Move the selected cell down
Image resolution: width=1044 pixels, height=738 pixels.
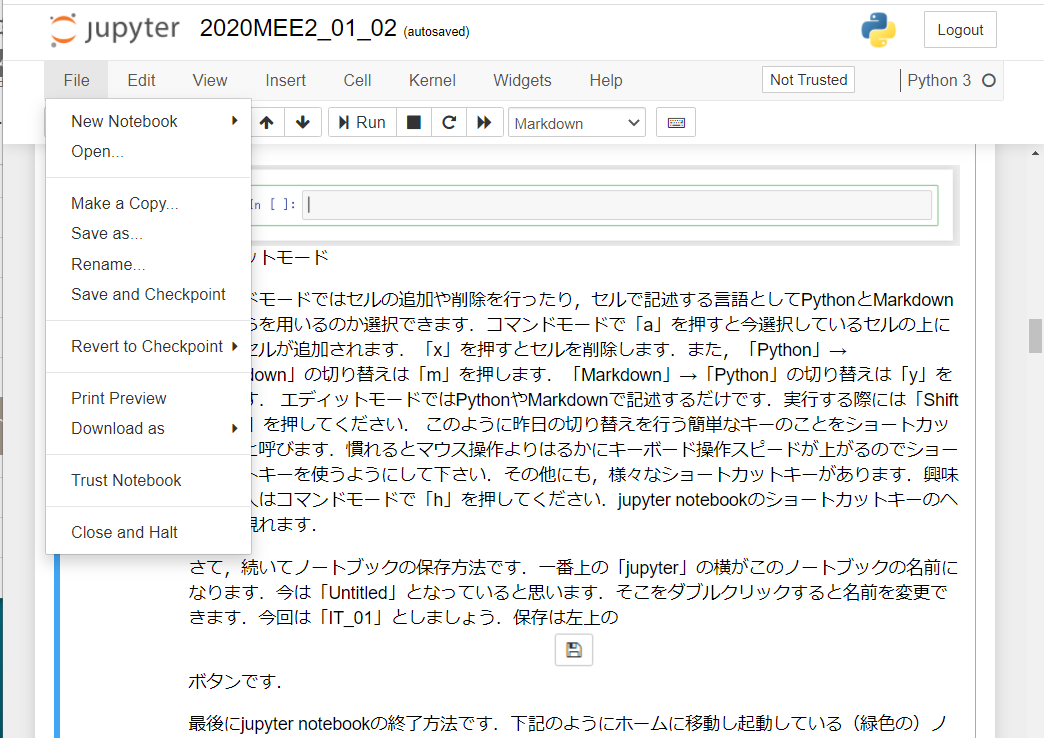[x=302, y=122]
